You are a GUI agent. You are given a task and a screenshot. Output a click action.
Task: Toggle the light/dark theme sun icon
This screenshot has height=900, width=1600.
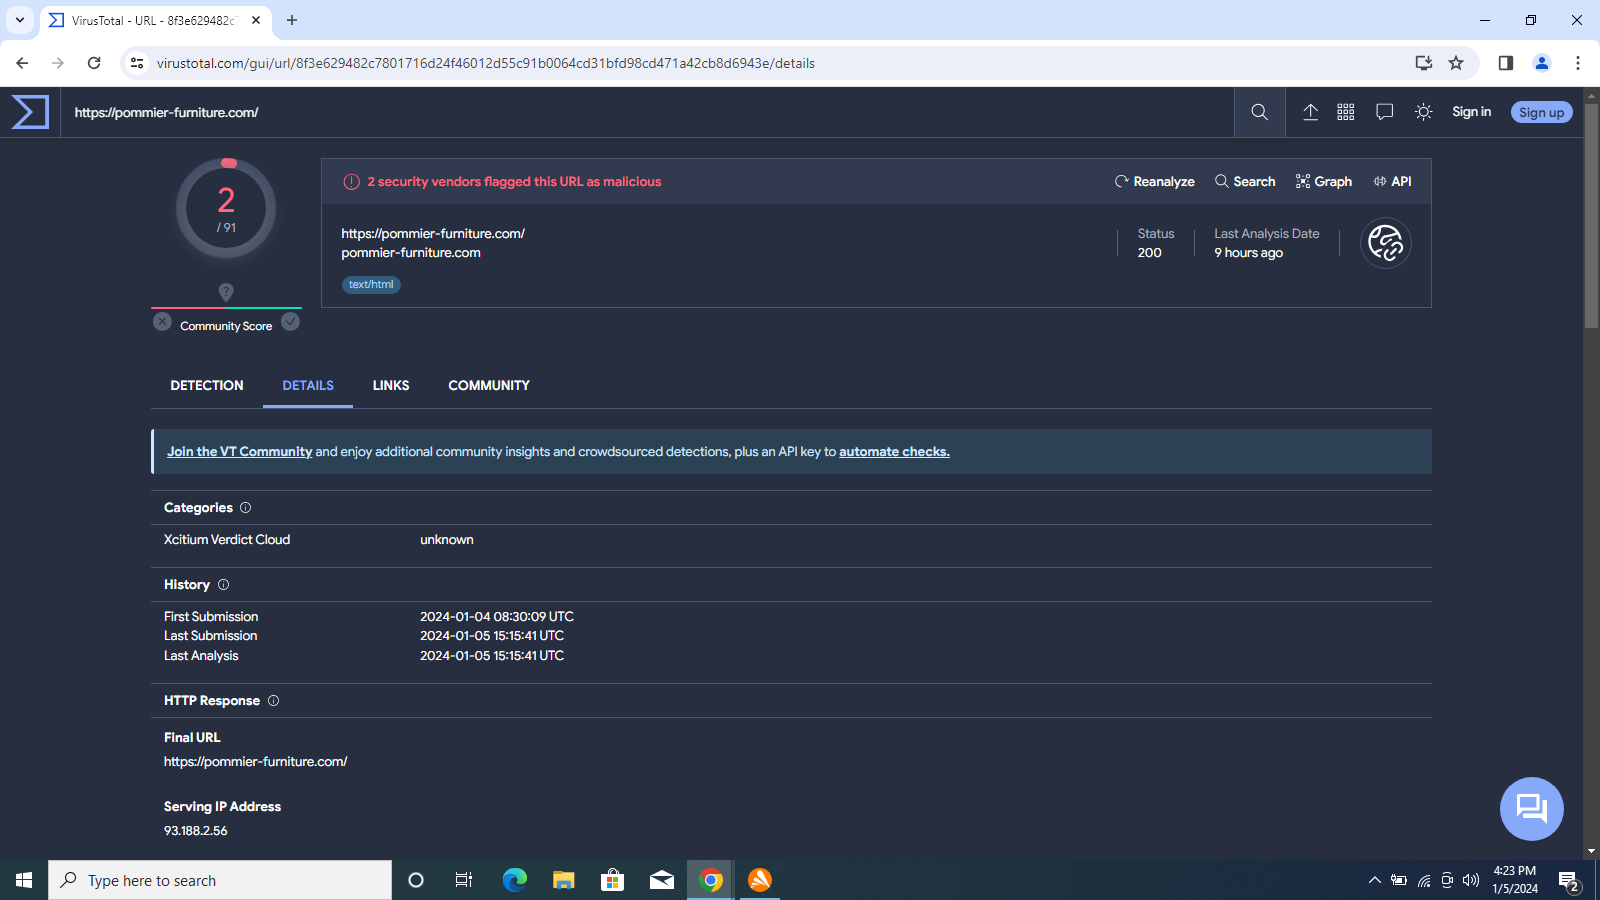pyautogui.click(x=1424, y=112)
